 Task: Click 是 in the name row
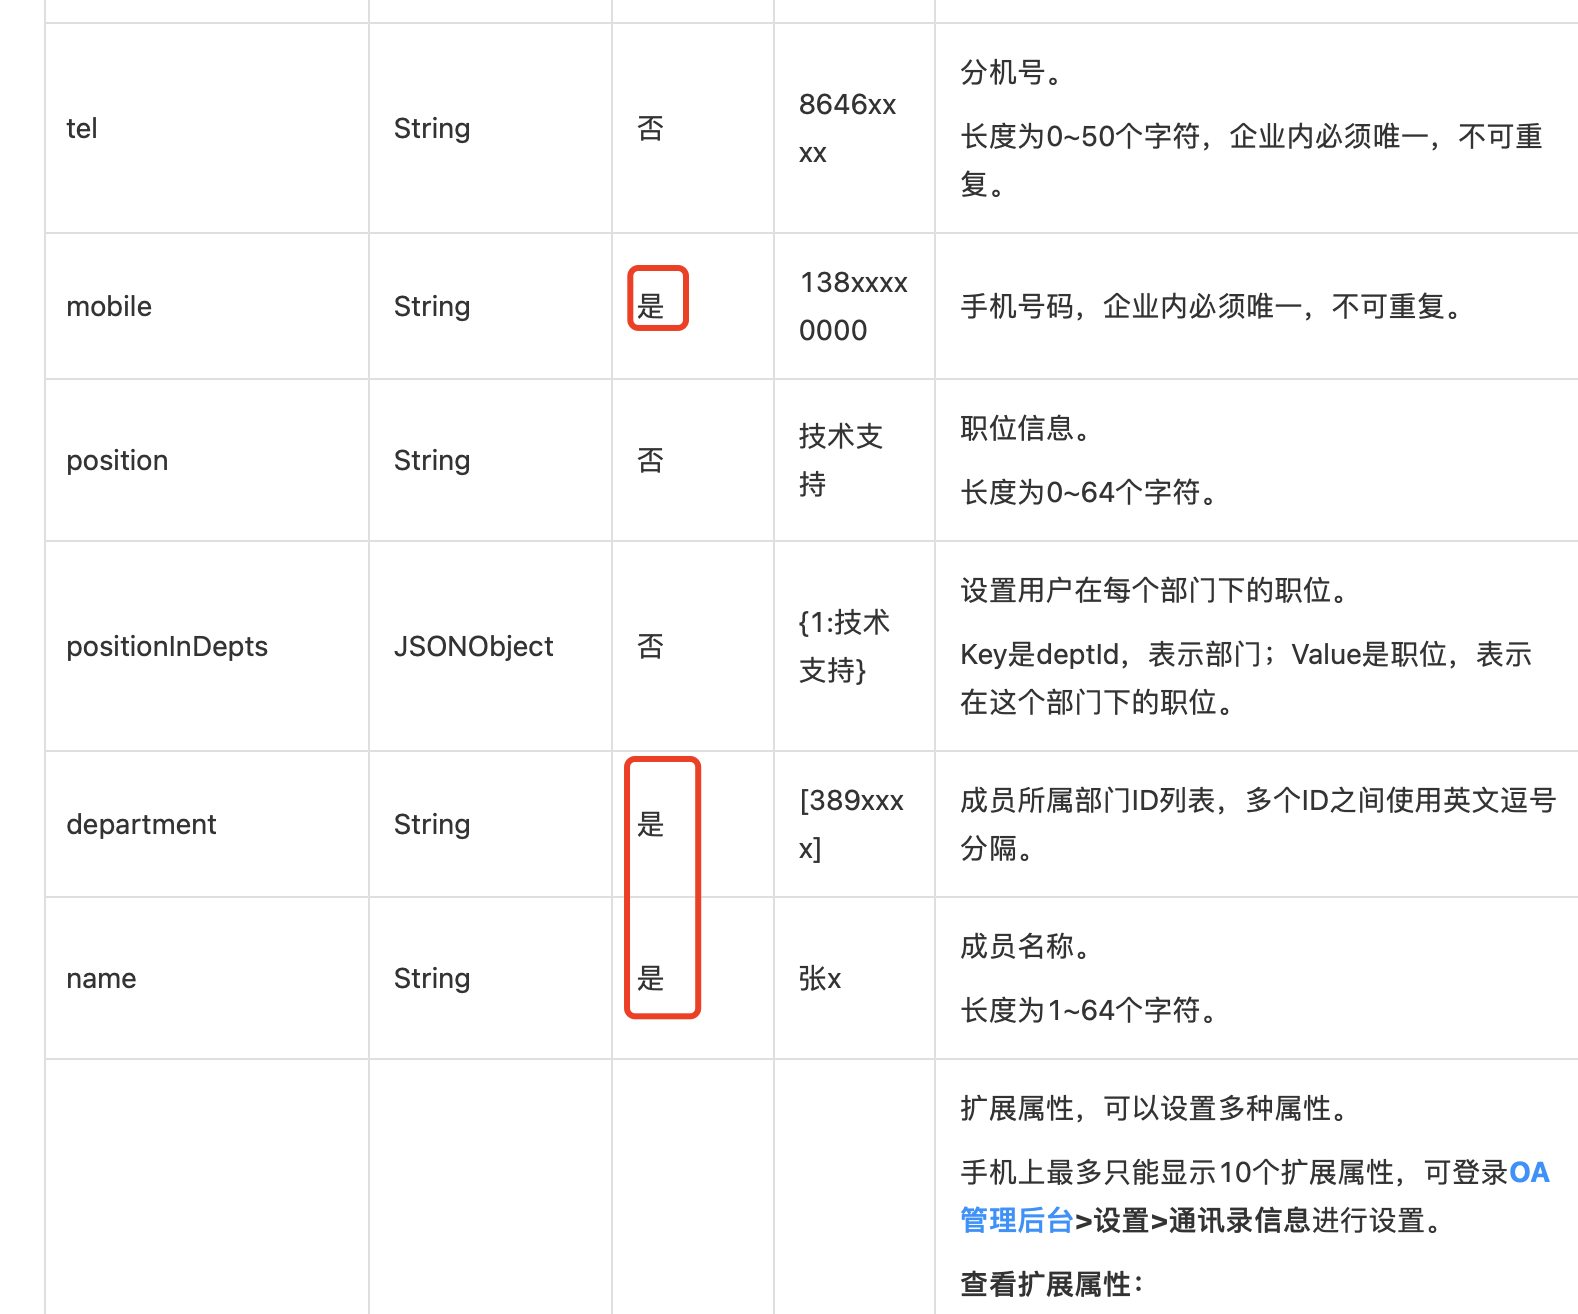point(651,979)
